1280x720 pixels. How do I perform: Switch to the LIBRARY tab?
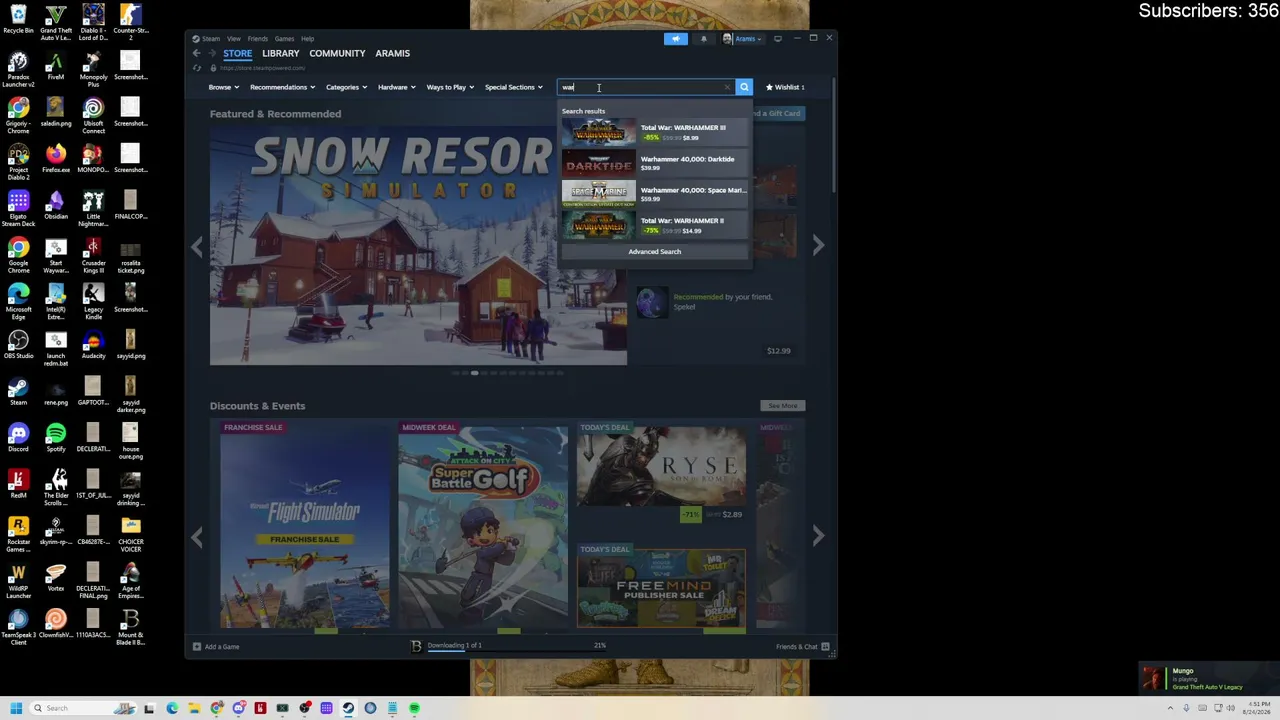[280, 53]
